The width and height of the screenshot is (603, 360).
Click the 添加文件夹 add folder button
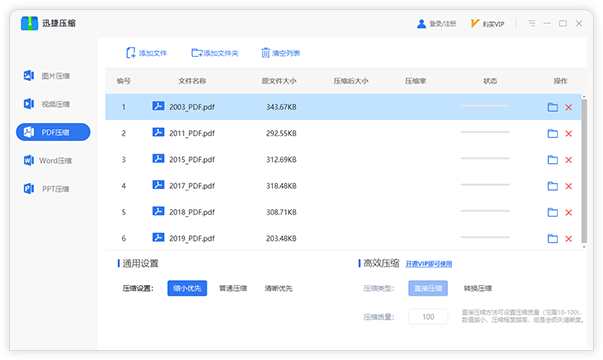[x=215, y=53]
